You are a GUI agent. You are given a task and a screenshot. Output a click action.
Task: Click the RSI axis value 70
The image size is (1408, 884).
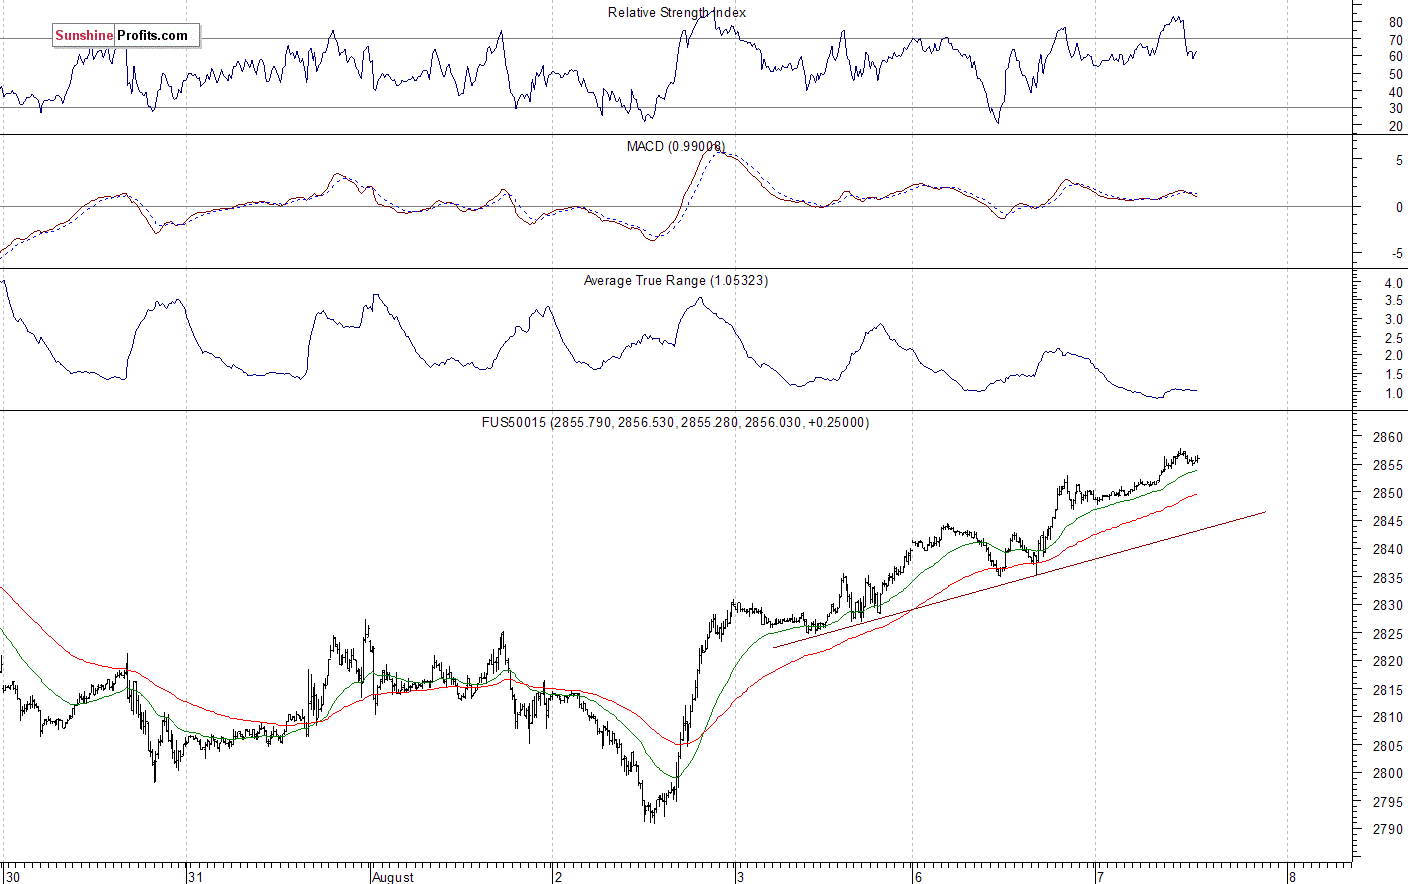pos(1395,40)
